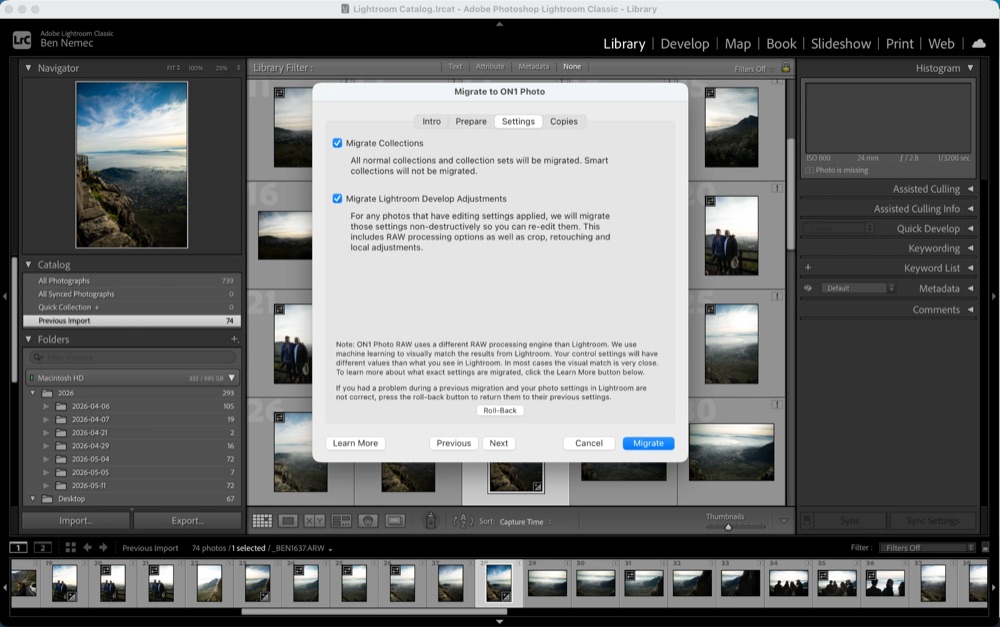Collapse the Folders panel triangle
The height and width of the screenshot is (627, 1000).
(28, 339)
